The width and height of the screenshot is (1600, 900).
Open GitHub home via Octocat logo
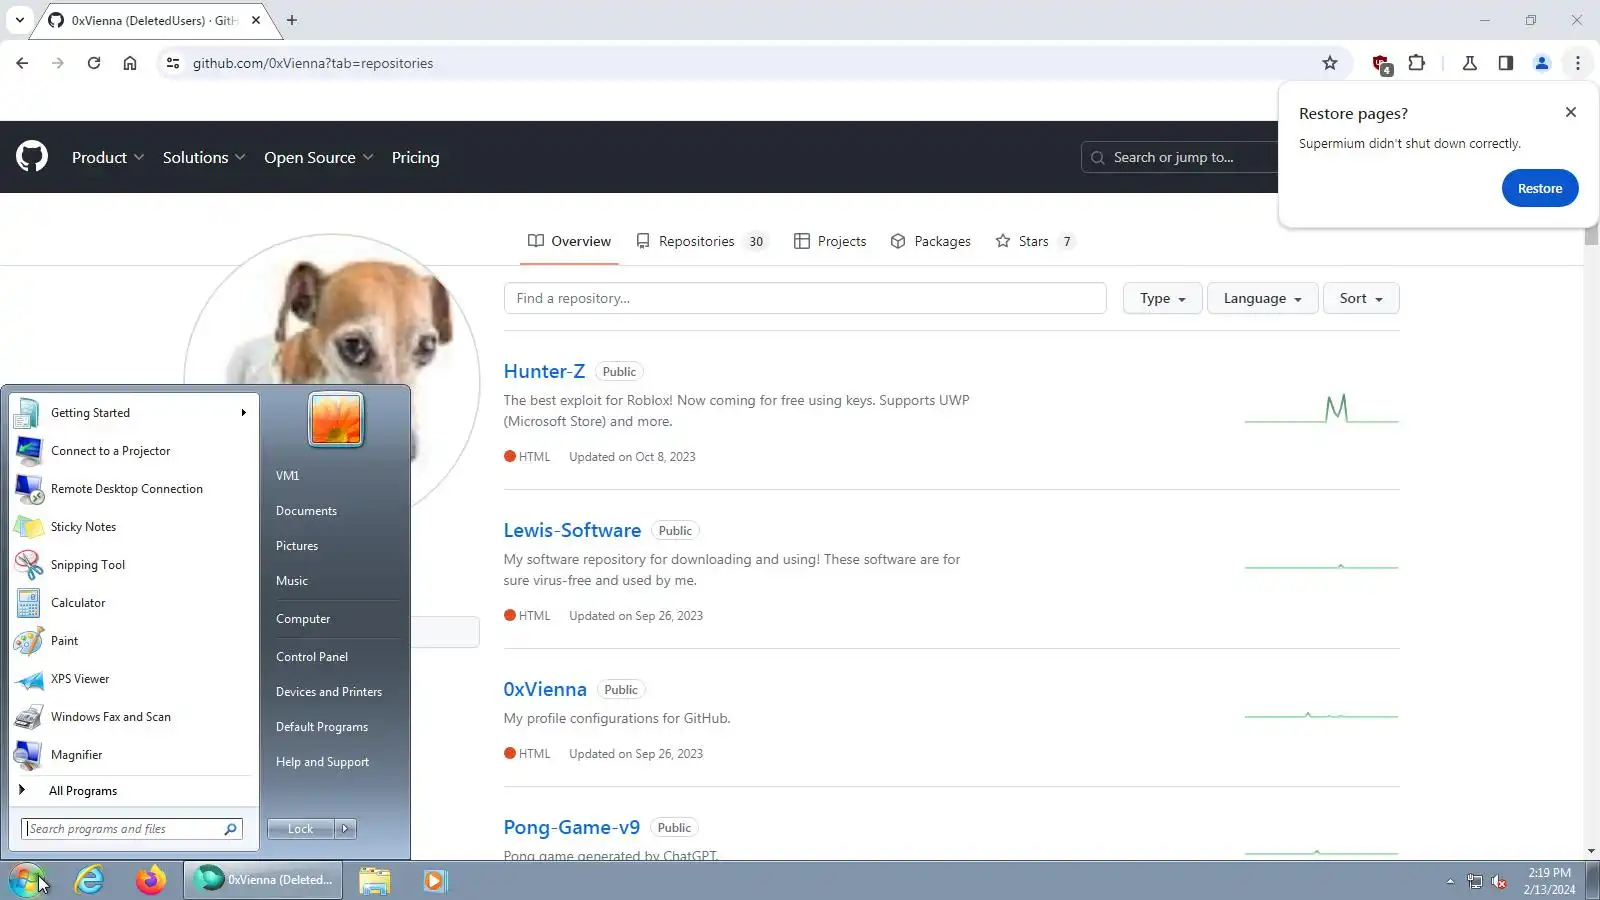click(x=32, y=157)
